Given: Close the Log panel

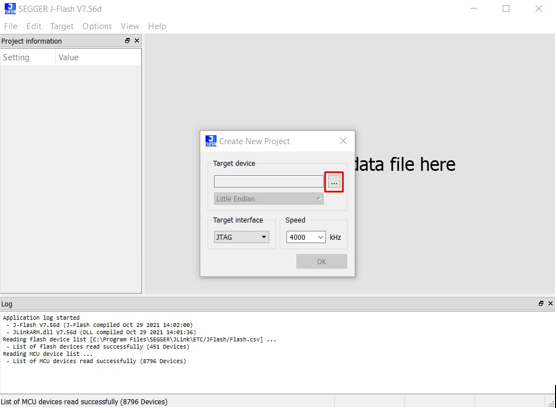Looking at the screenshot, I should [x=550, y=303].
